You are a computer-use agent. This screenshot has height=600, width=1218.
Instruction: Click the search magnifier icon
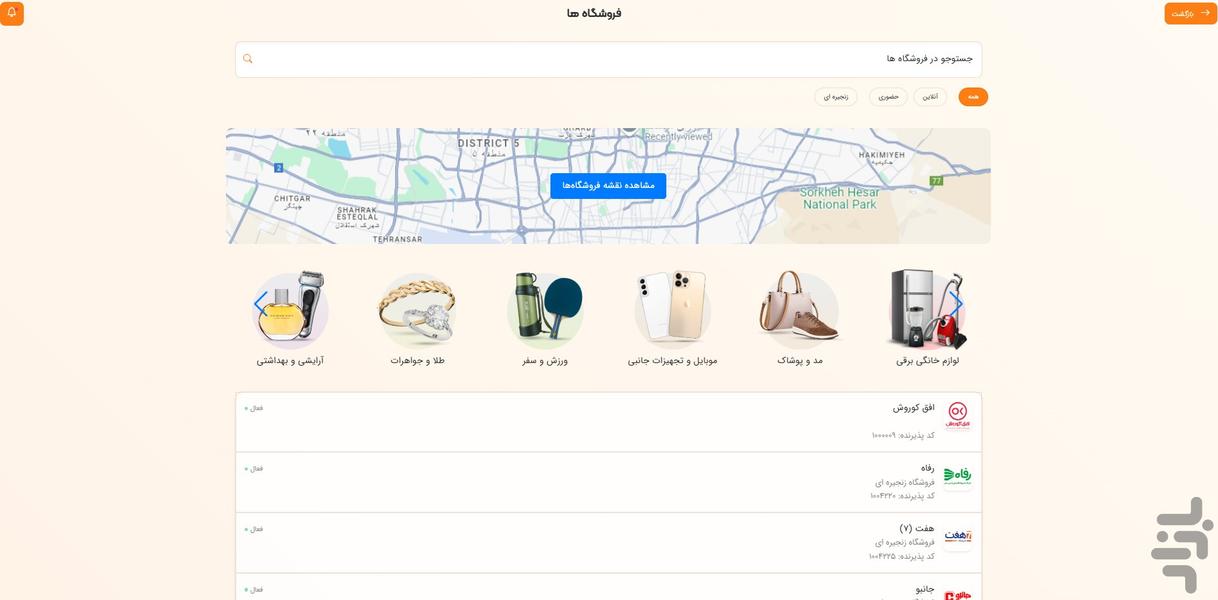(248, 59)
